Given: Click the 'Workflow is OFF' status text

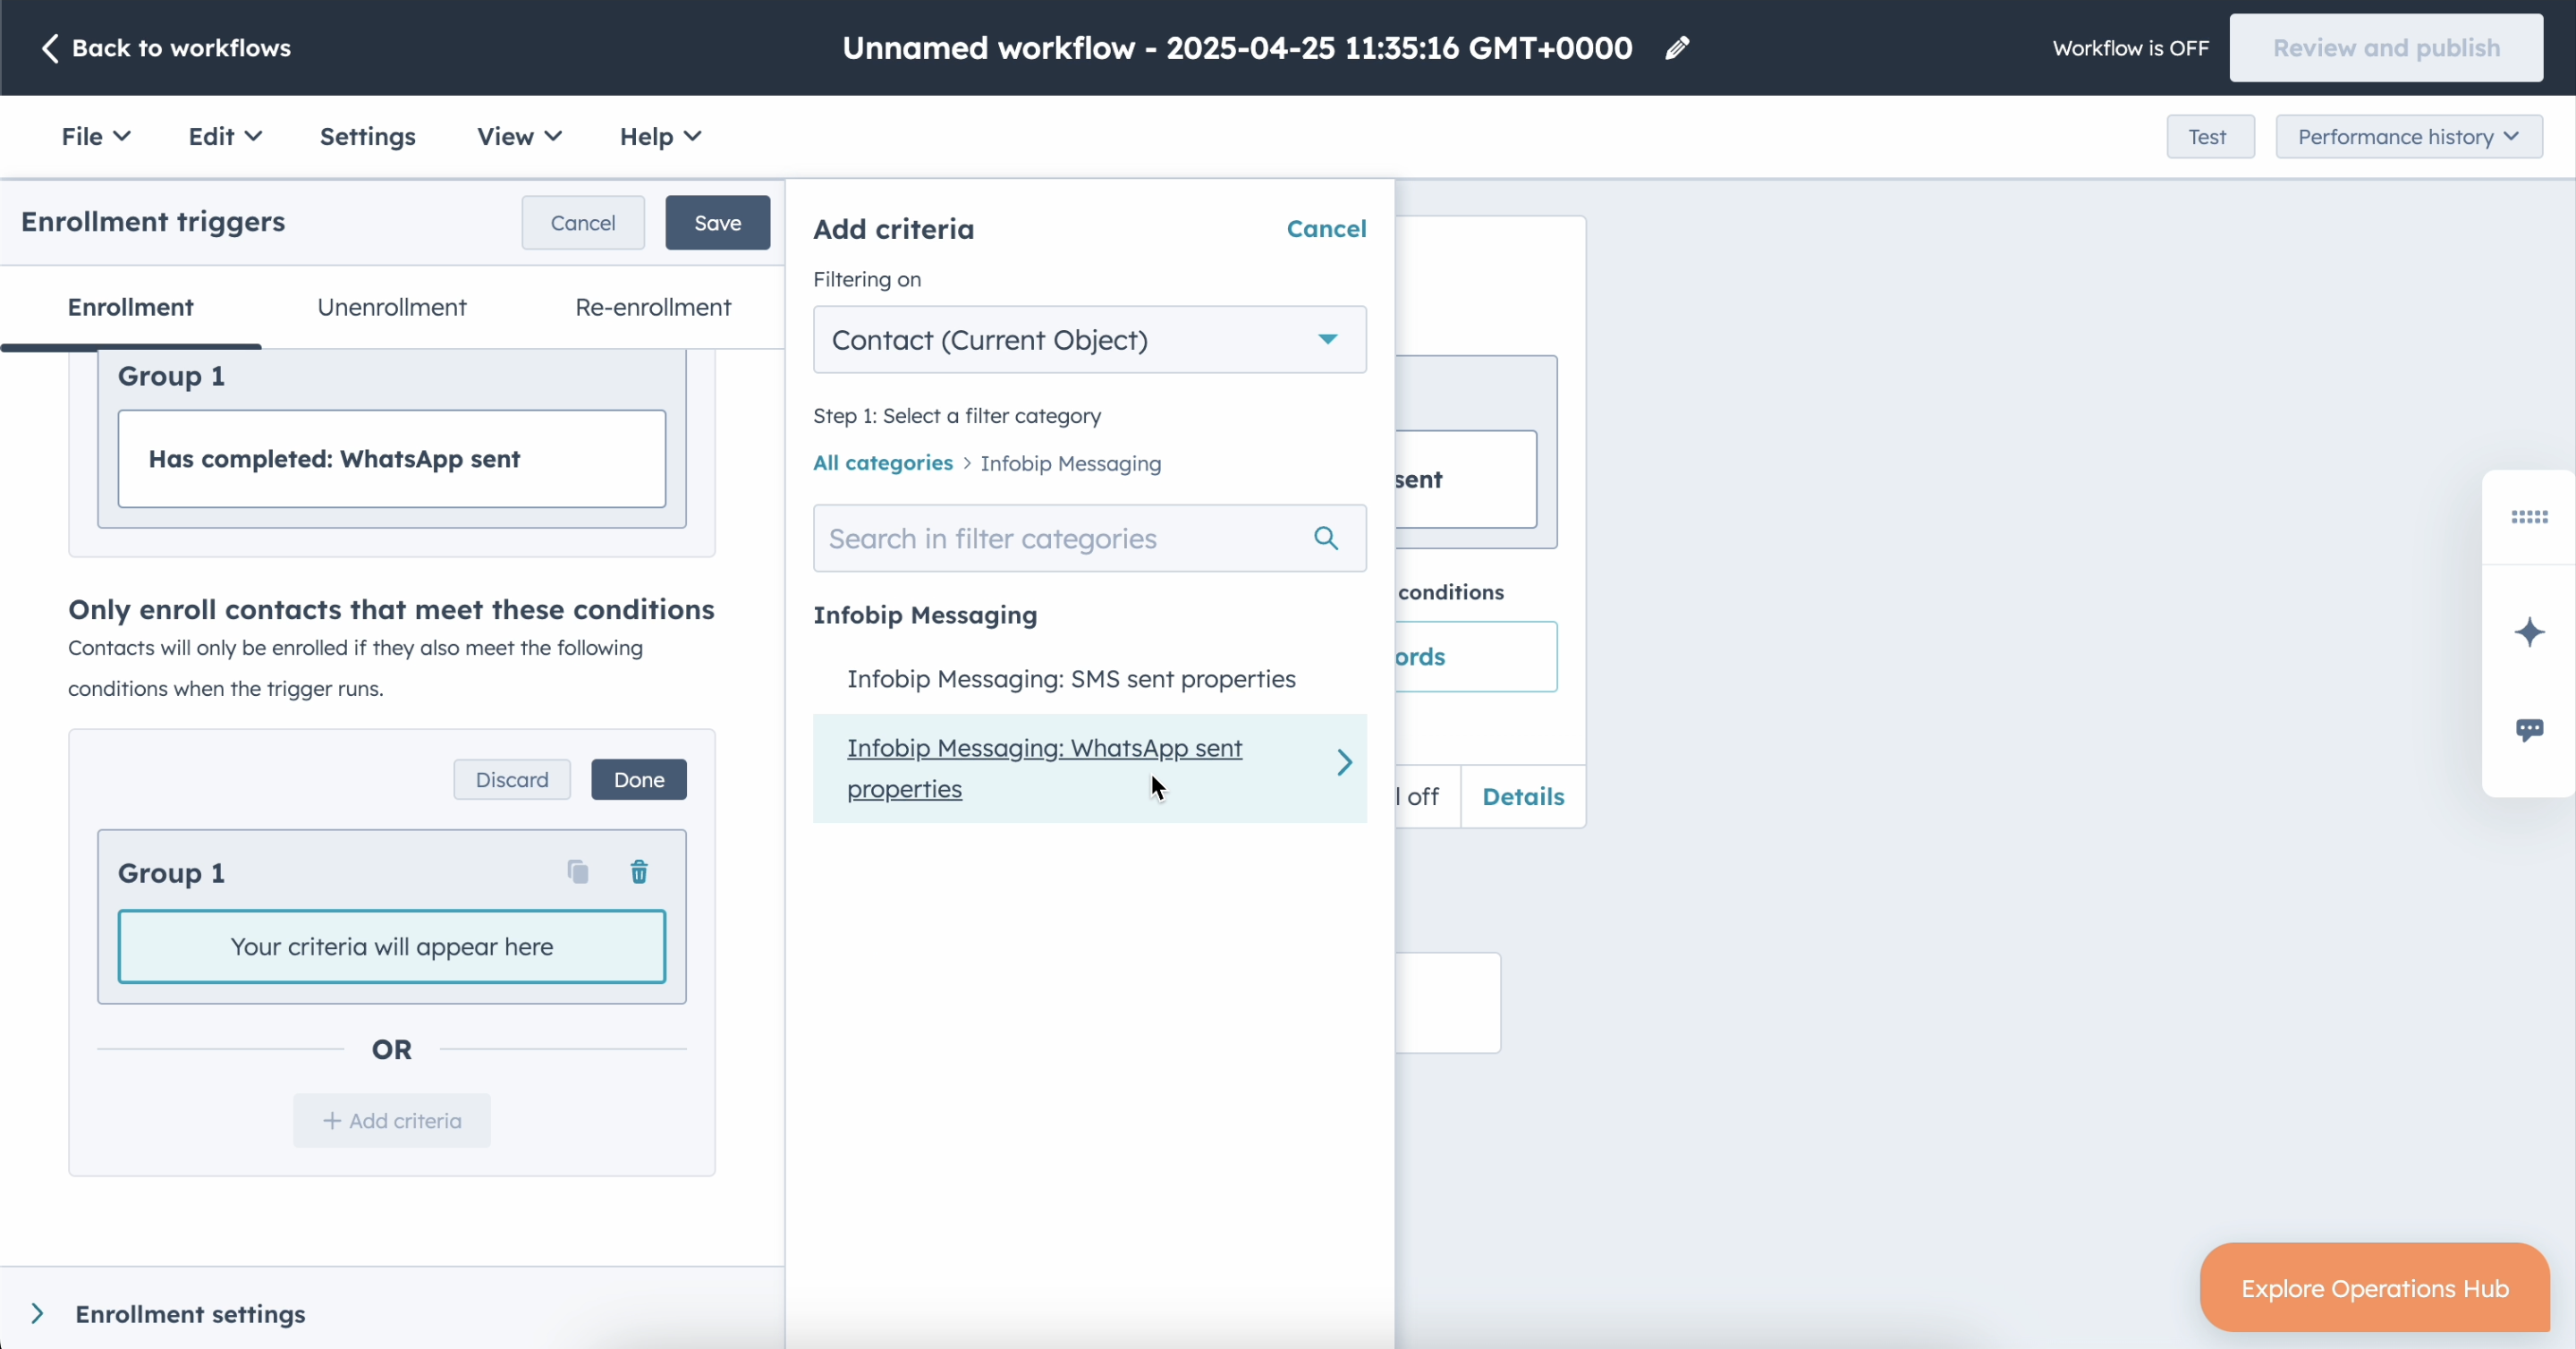Looking at the screenshot, I should point(2130,48).
